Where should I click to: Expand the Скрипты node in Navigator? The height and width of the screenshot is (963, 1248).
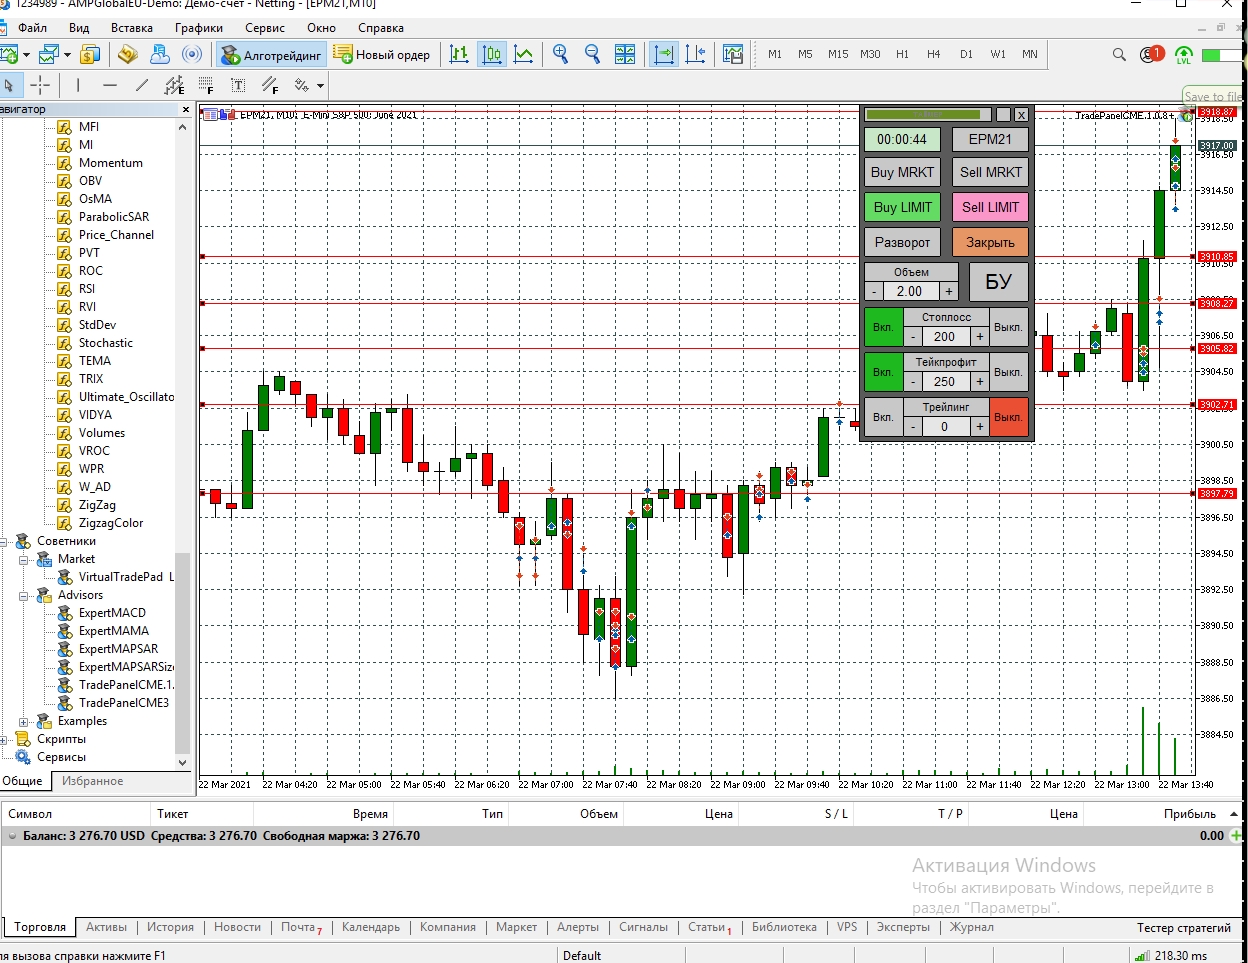click(4, 739)
